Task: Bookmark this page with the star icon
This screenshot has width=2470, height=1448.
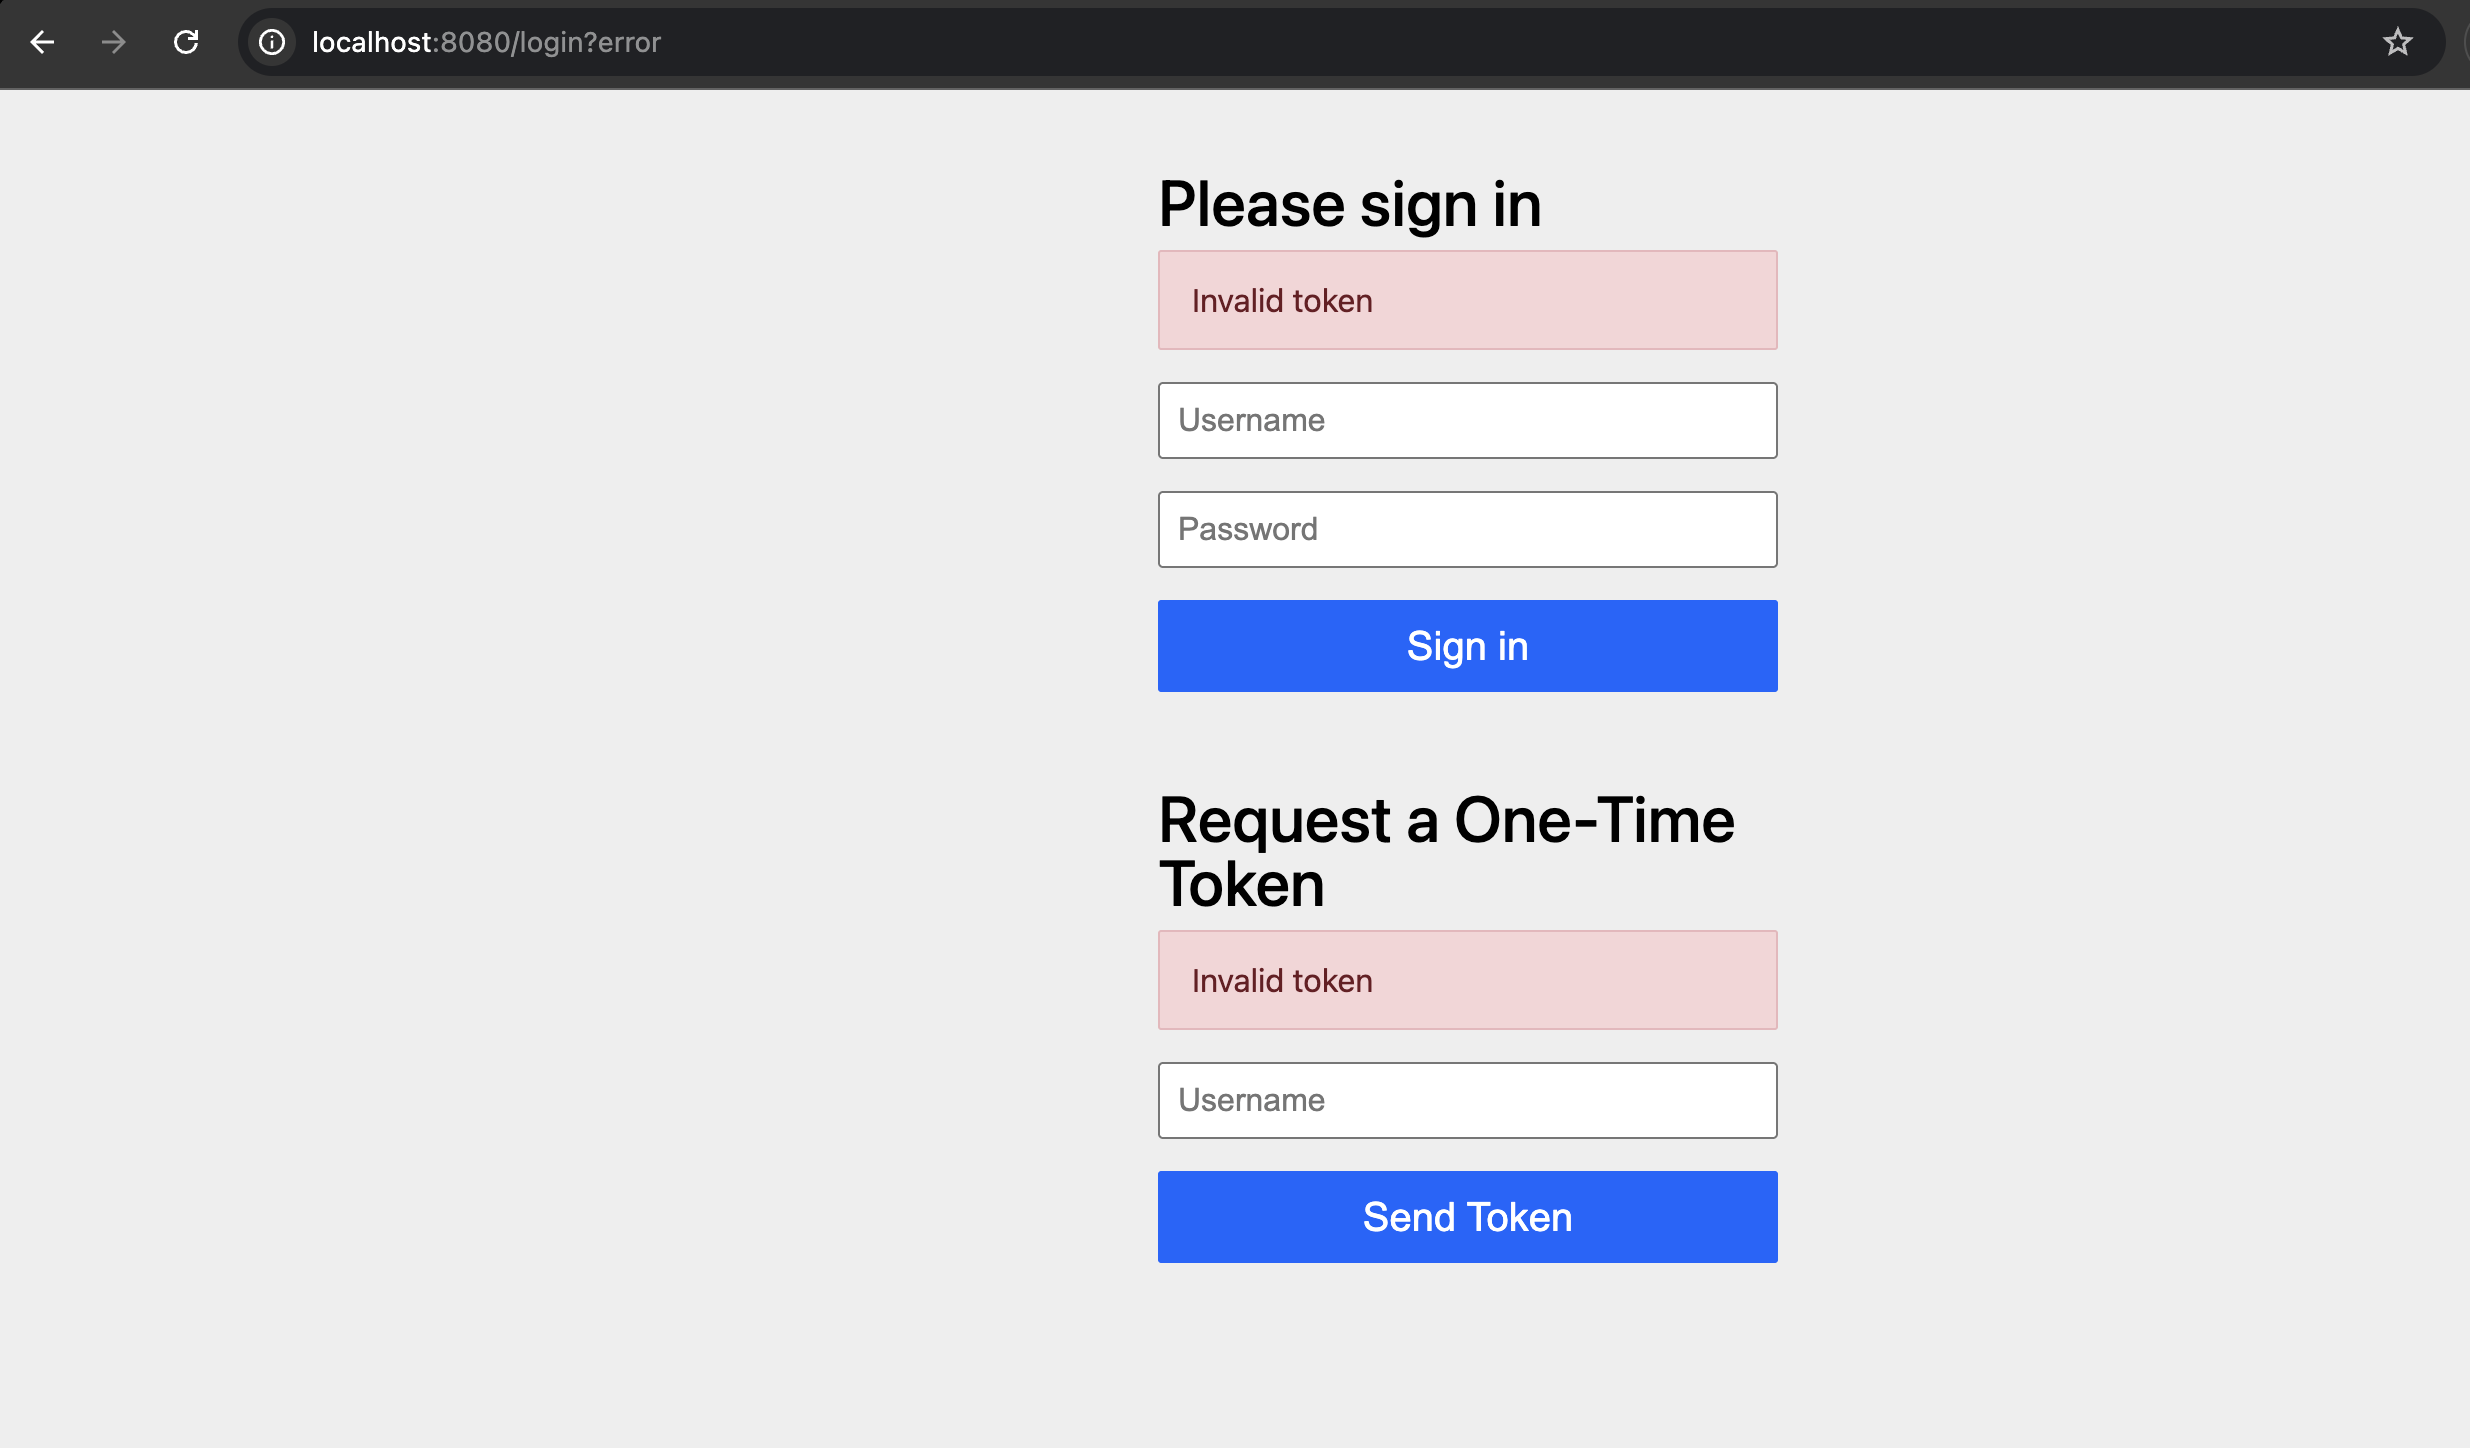Action: [2397, 42]
